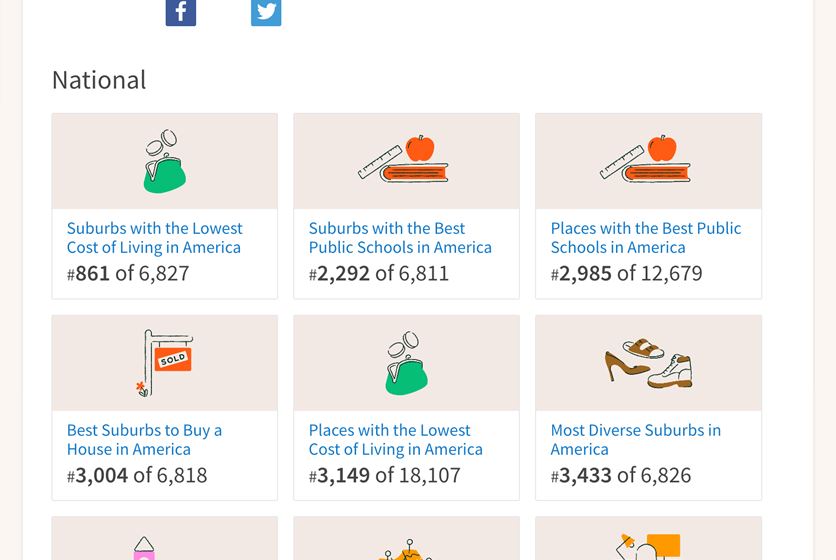Click the green coin purse icon in first card

click(x=164, y=161)
